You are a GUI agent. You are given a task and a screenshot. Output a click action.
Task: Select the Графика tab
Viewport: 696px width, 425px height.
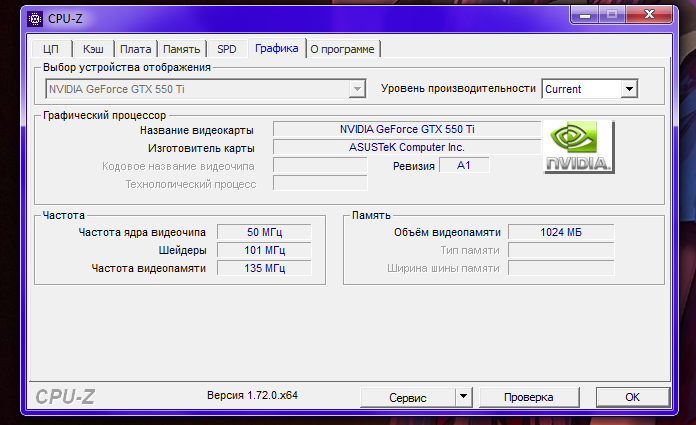click(x=277, y=48)
